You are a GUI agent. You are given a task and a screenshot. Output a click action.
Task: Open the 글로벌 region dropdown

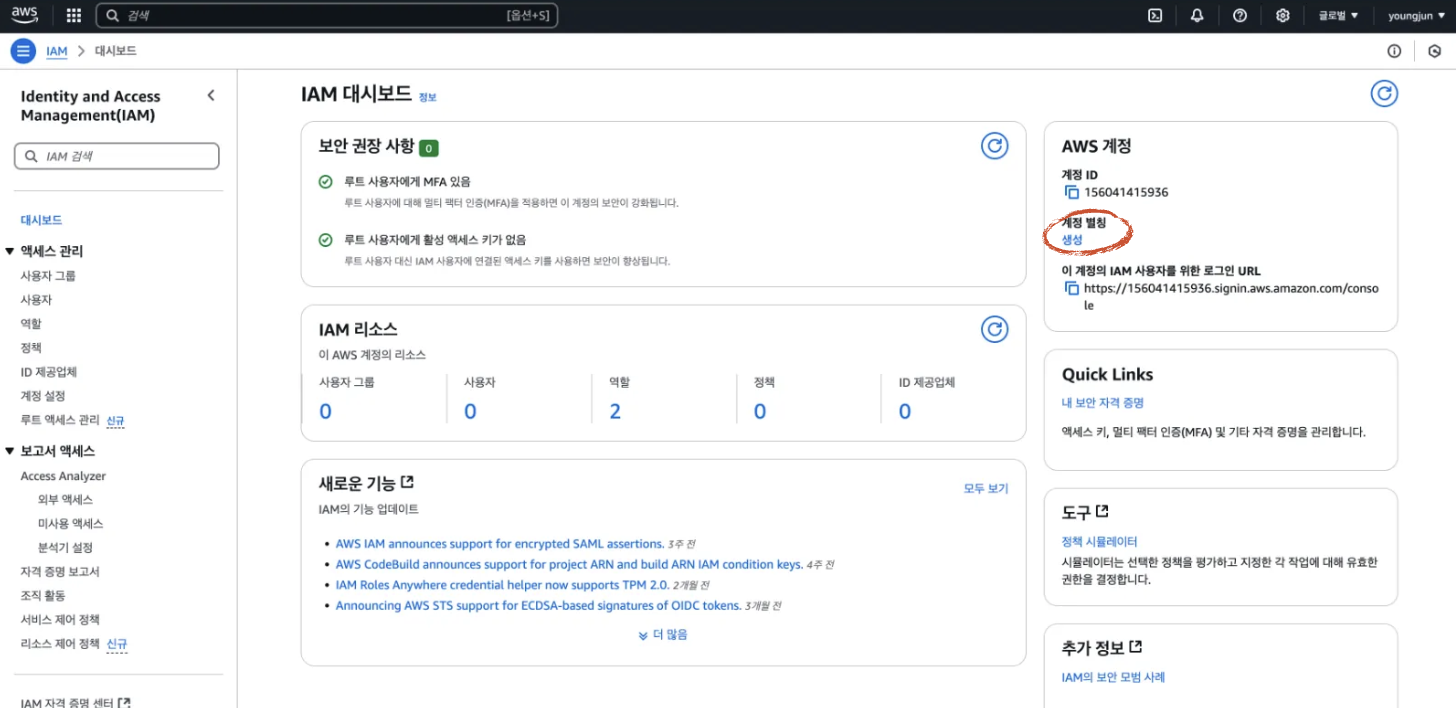tap(1338, 16)
